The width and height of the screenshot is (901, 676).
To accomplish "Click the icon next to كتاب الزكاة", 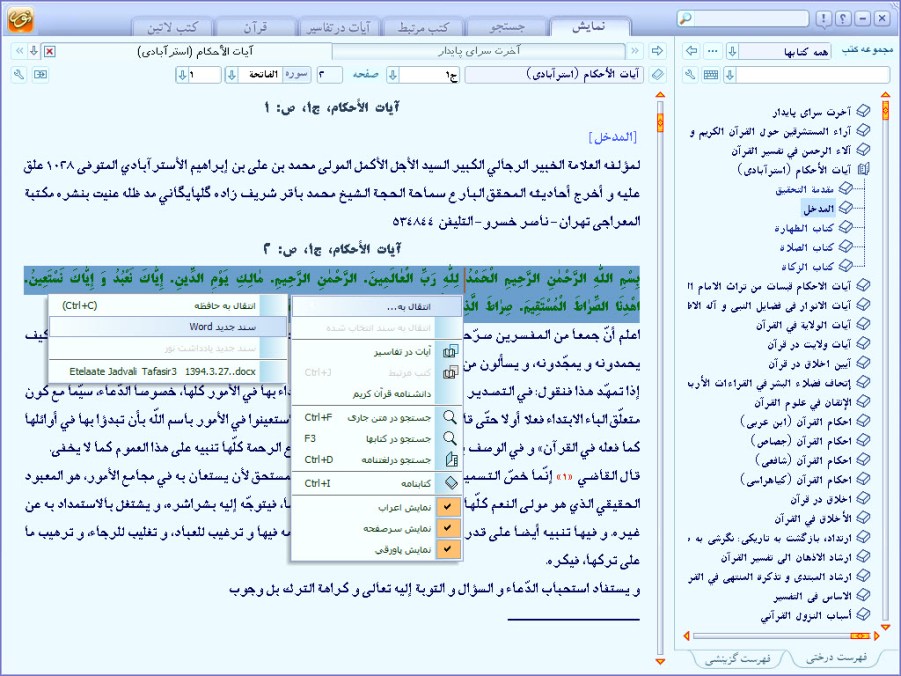I will click(845, 266).
